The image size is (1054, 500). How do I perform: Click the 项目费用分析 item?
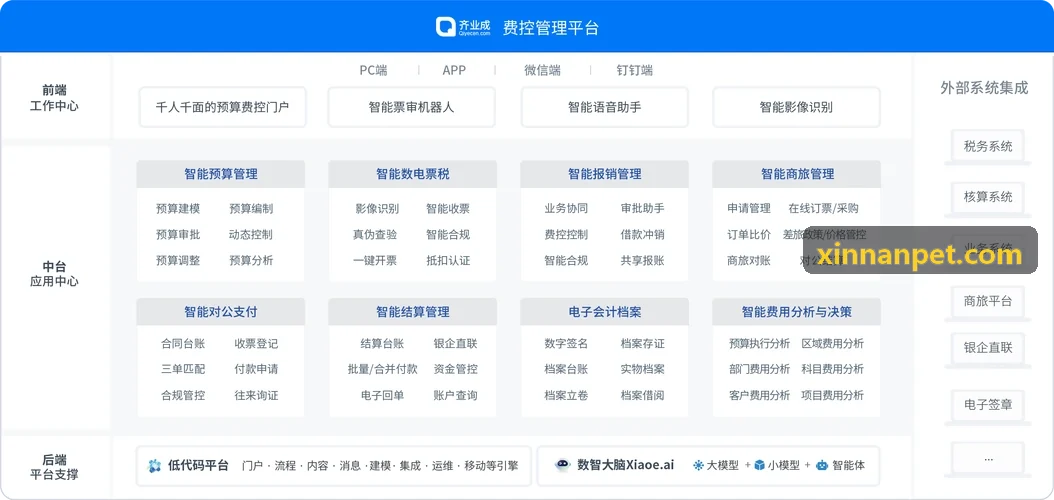pyautogui.click(x=833, y=396)
